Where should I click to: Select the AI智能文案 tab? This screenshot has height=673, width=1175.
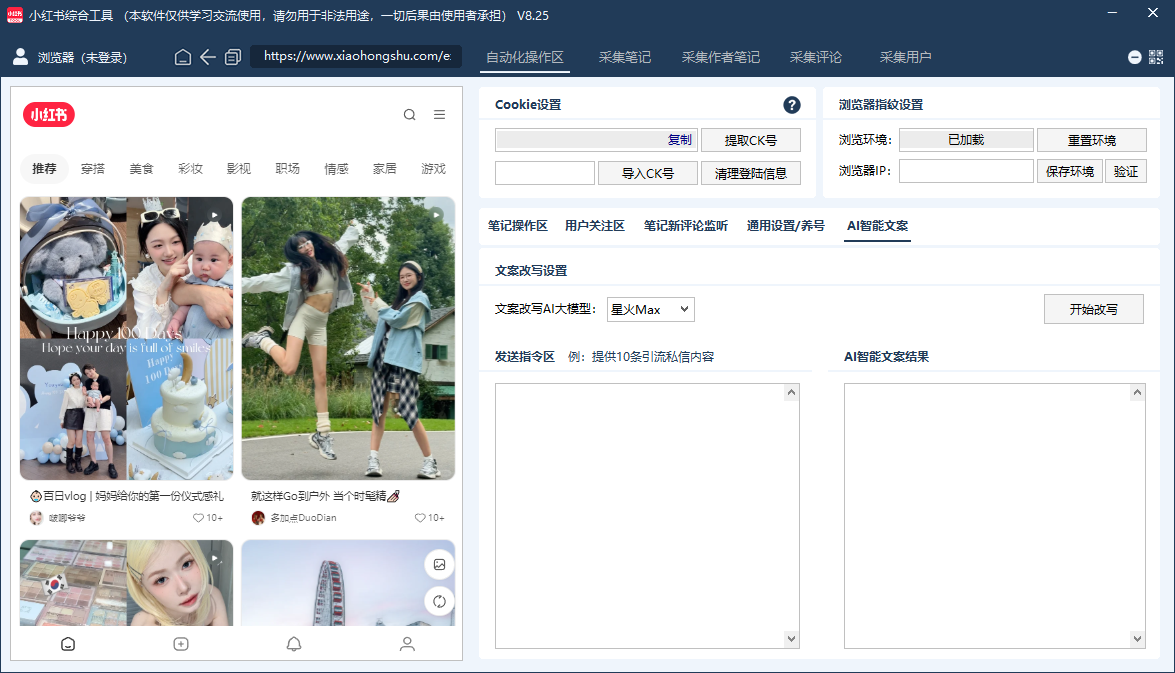point(876,227)
